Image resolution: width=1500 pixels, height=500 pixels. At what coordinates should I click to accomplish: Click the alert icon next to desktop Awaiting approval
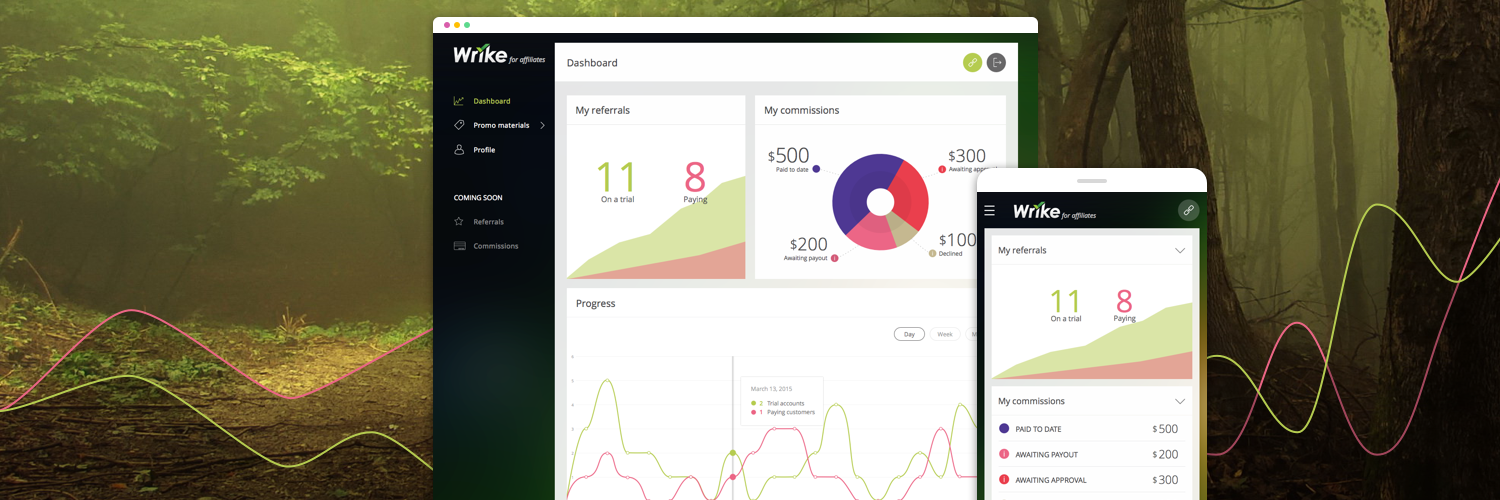[x=942, y=170]
